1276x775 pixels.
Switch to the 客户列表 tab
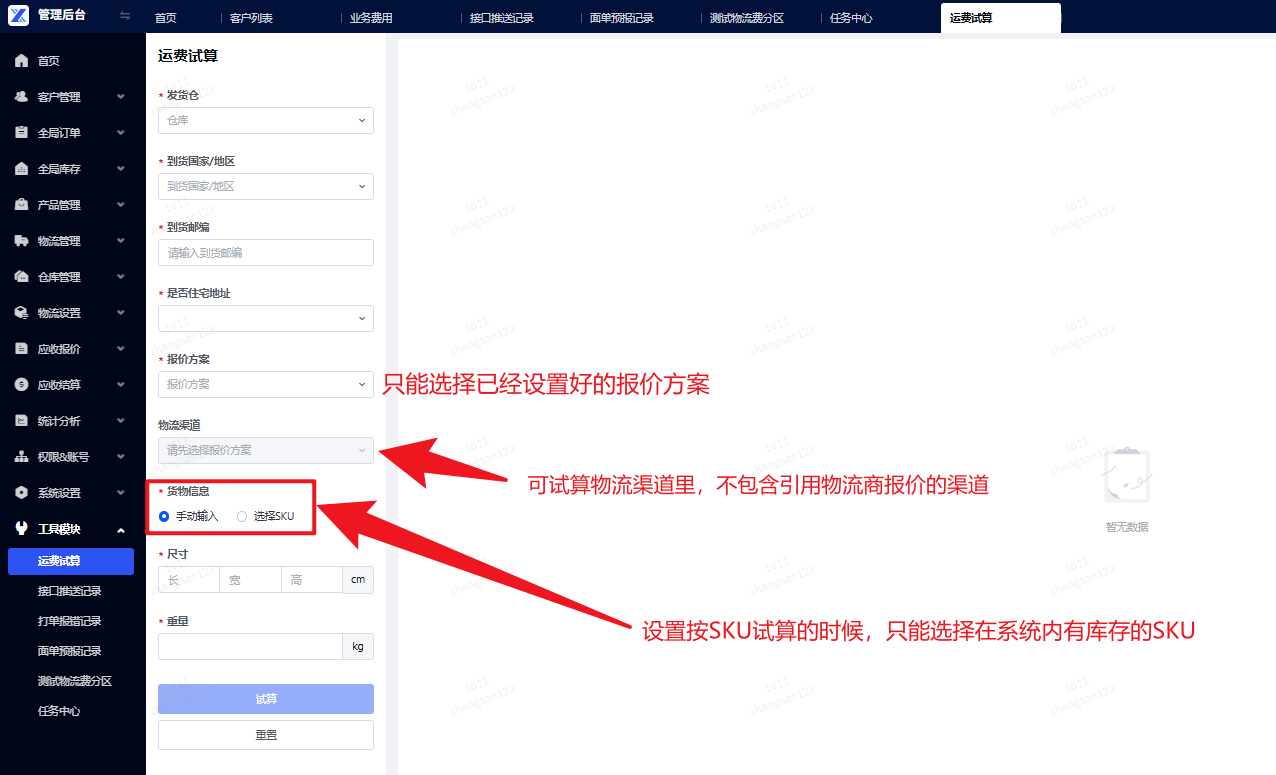click(251, 18)
